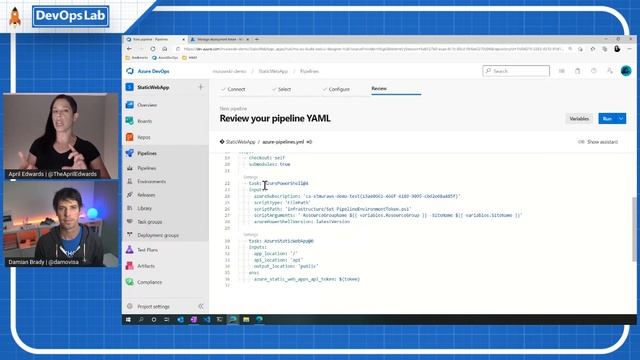The image size is (640, 360).
Task: Click the Pipelines breadcrumb link
Action: [309, 71]
